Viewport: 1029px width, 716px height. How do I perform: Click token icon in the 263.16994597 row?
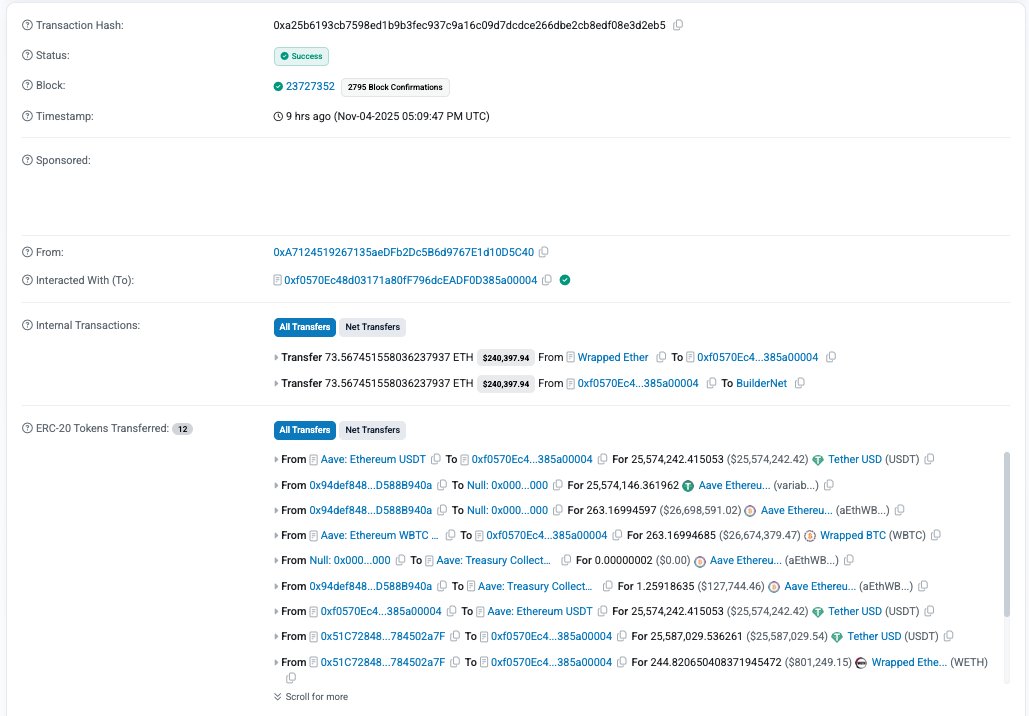(x=750, y=511)
